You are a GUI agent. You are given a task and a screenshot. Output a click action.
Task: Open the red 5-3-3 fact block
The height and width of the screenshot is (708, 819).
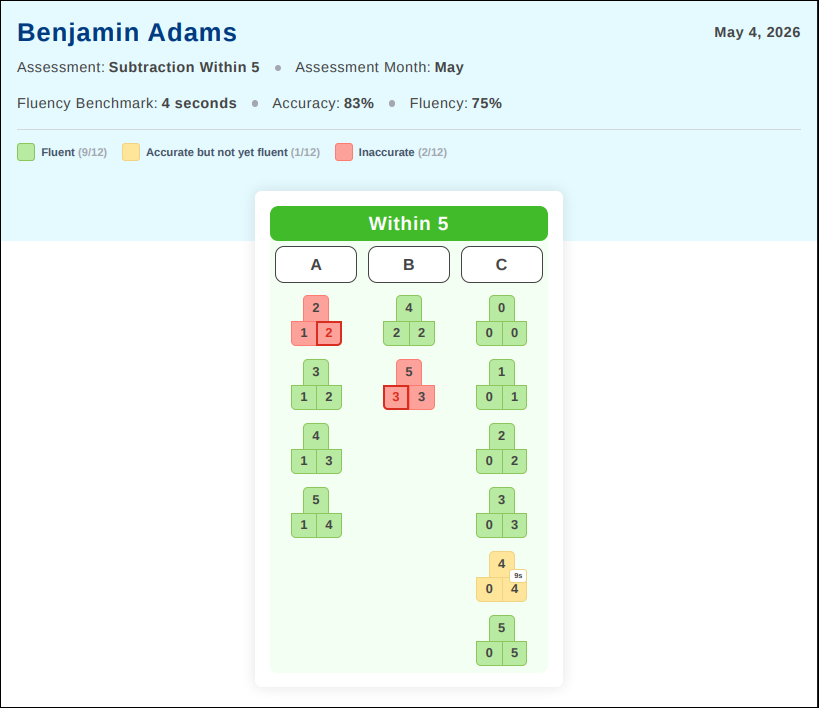click(x=409, y=385)
